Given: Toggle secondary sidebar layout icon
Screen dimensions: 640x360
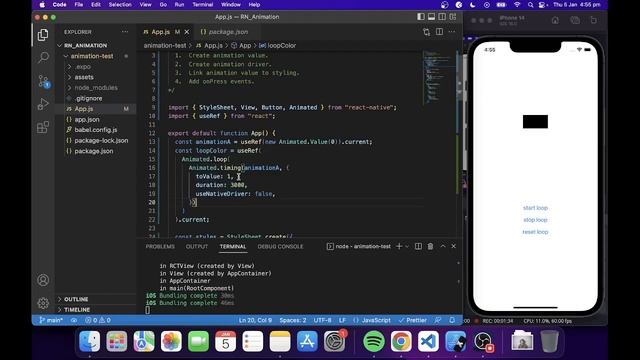Looking at the screenshot, I should coord(442,17).
